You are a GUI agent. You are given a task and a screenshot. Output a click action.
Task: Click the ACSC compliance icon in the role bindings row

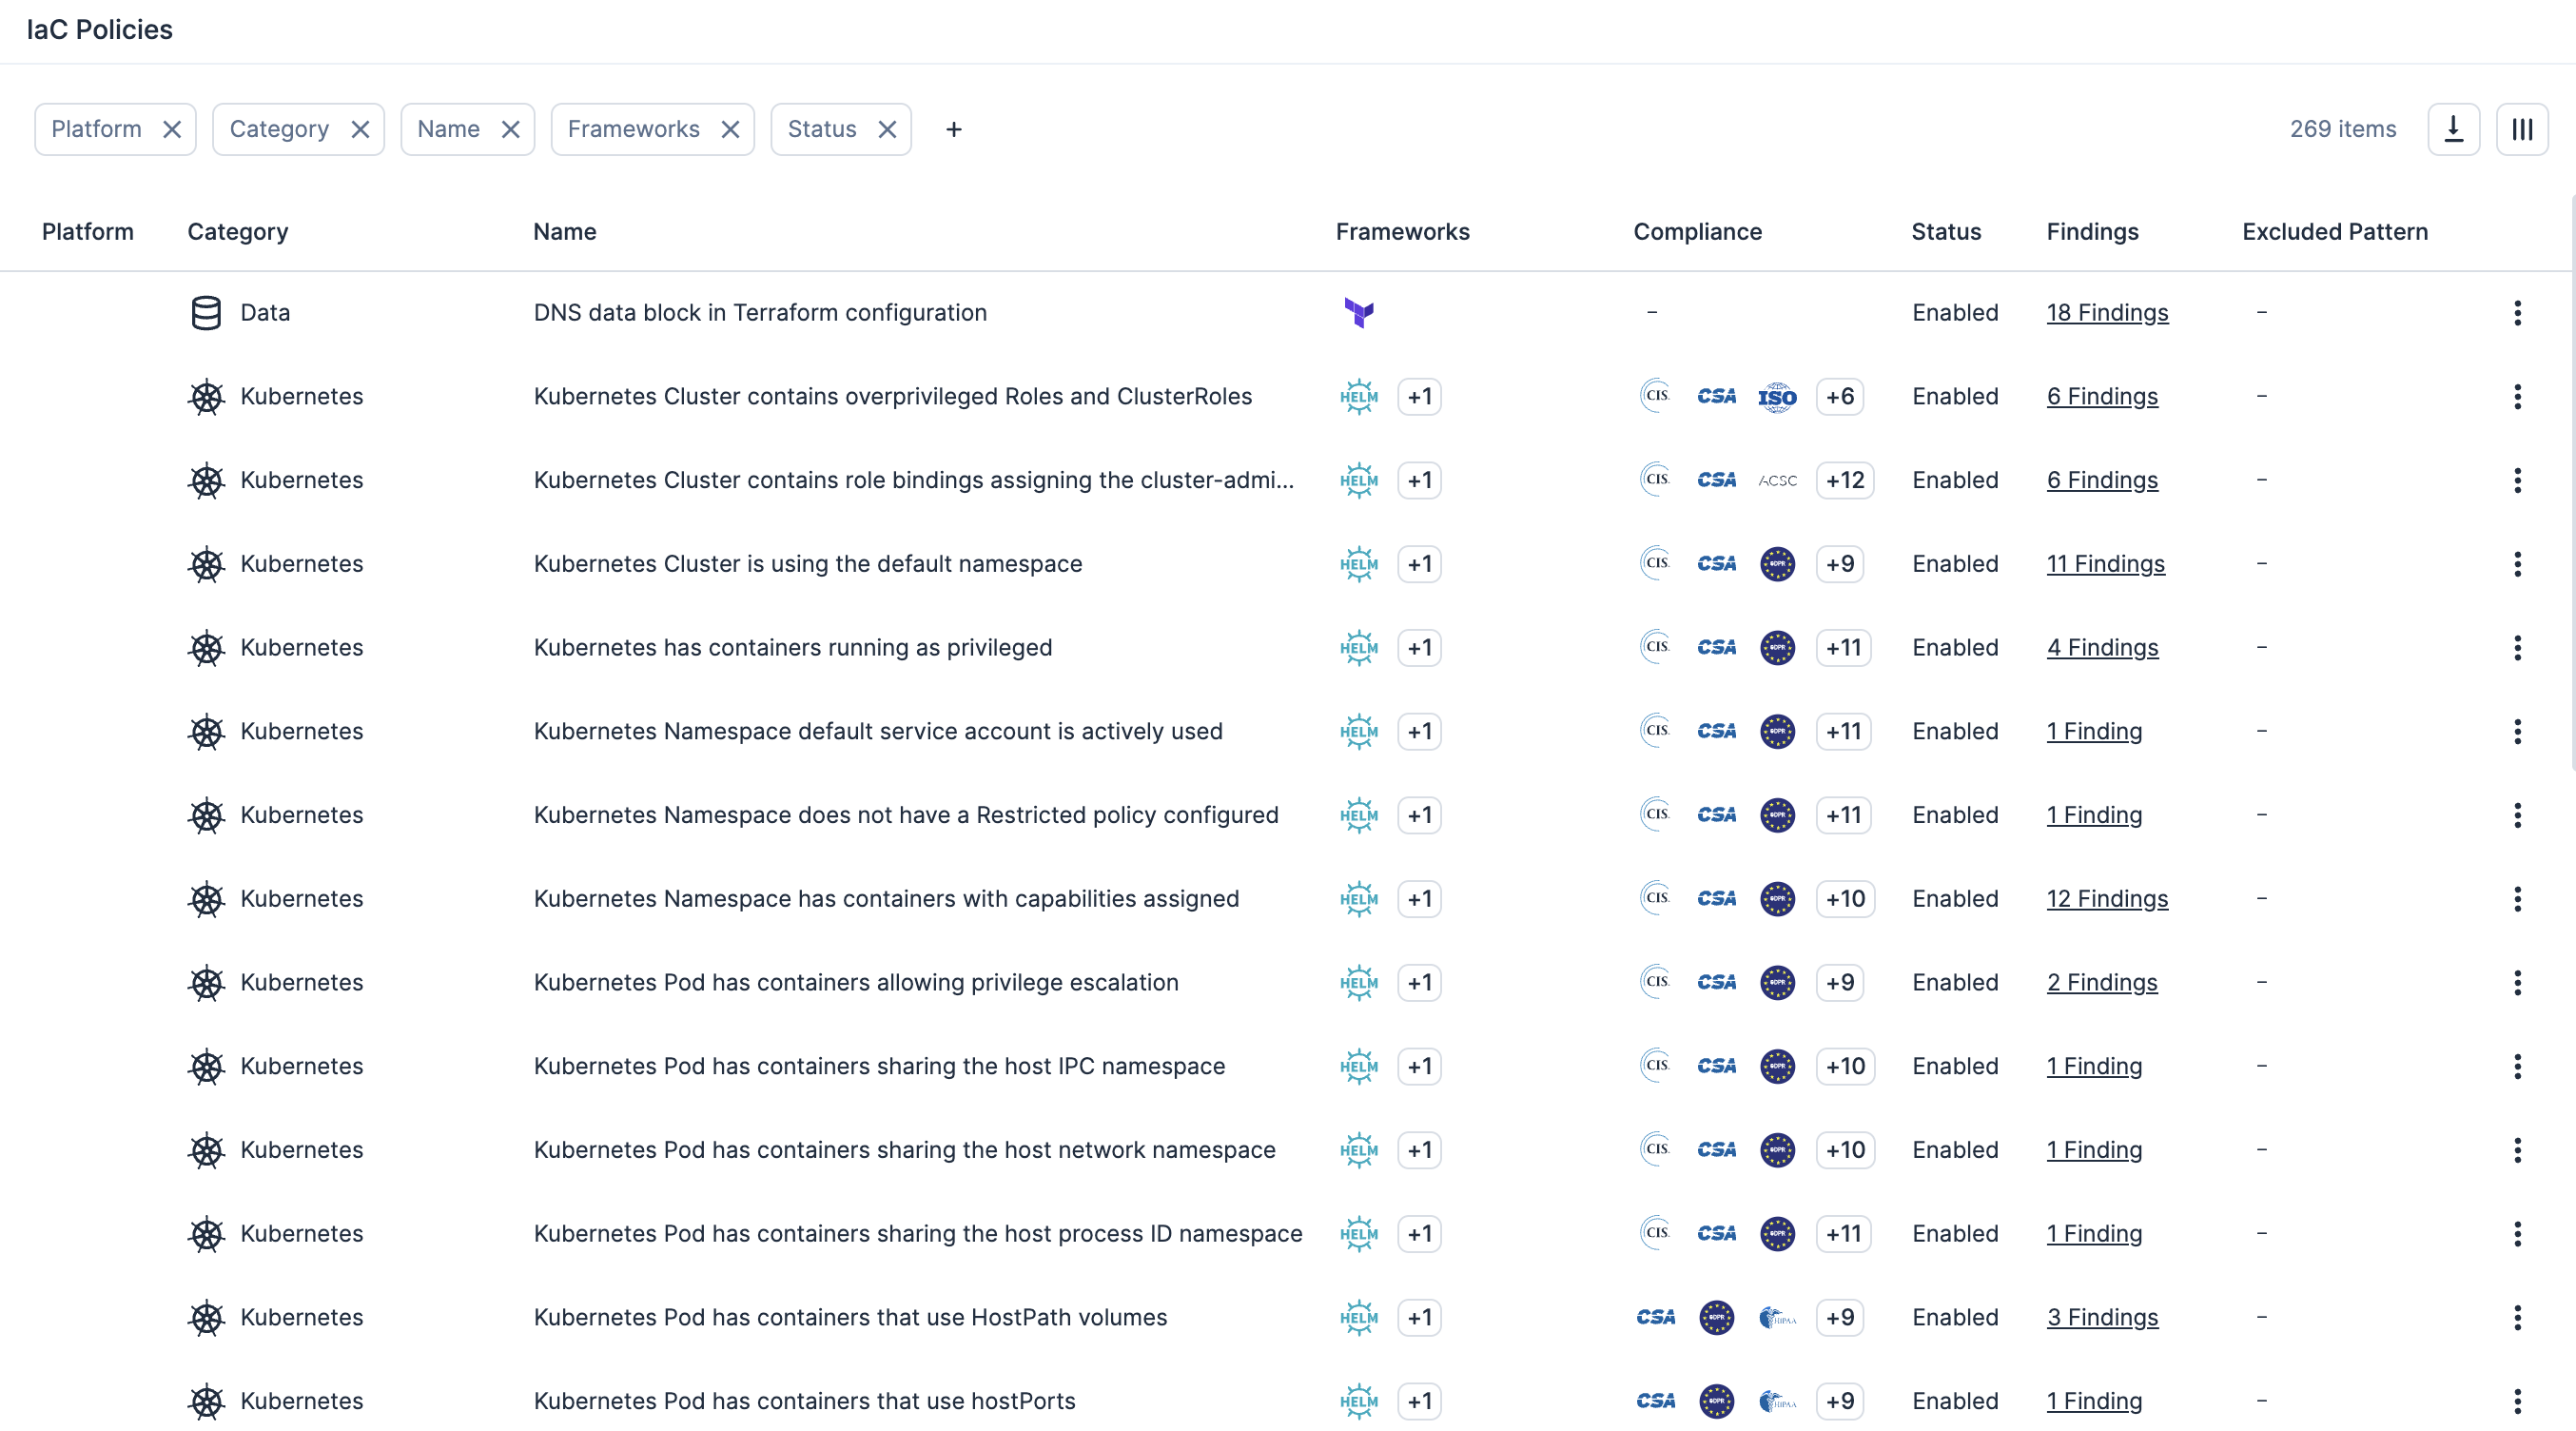coord(1777,481)
